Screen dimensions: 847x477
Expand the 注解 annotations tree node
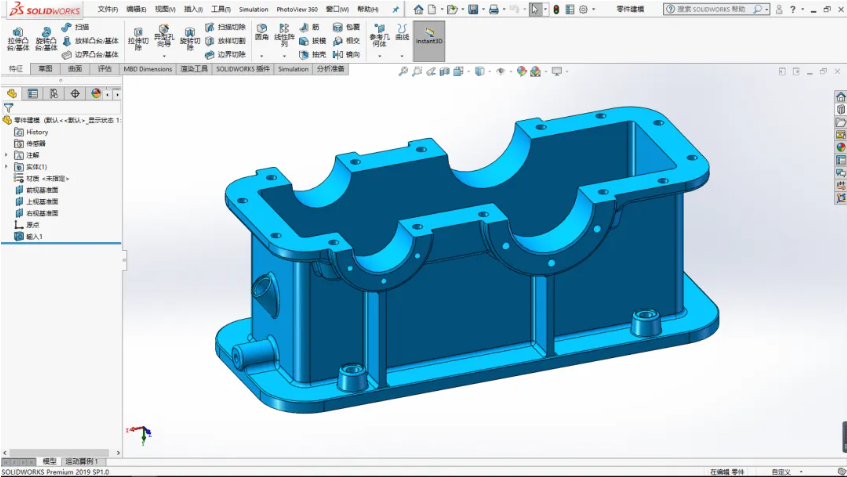click(x=6, y=155)
